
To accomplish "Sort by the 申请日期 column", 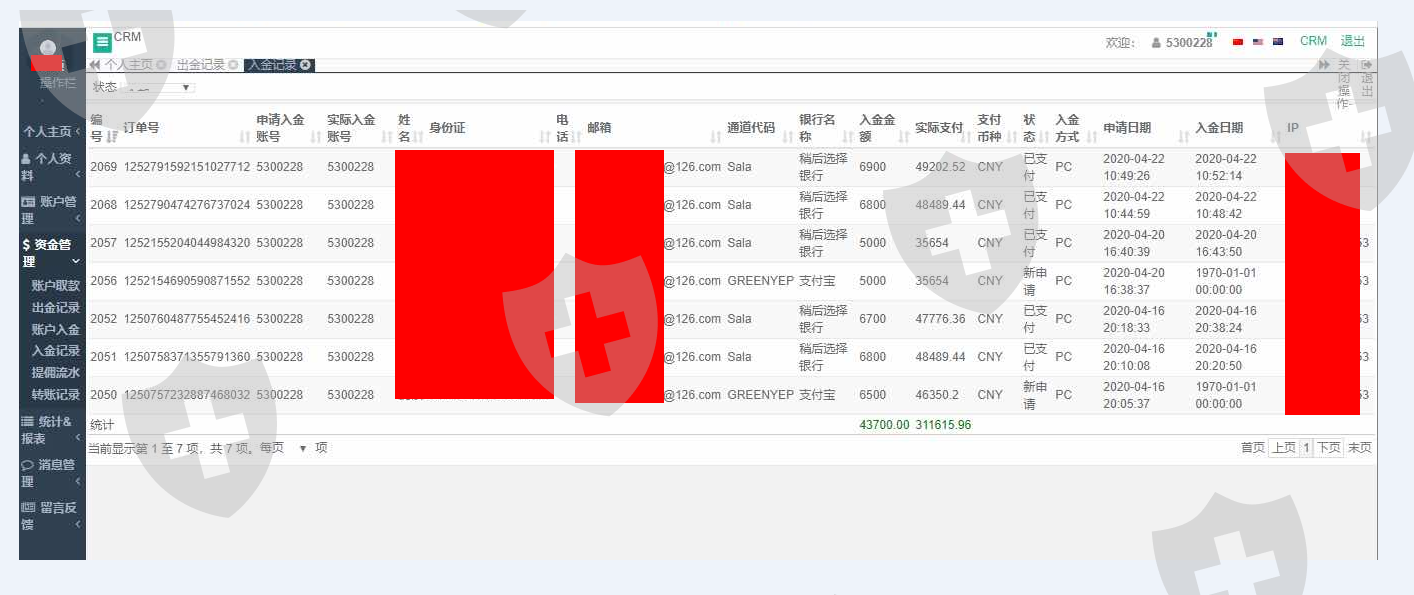I will point(1185,137).
